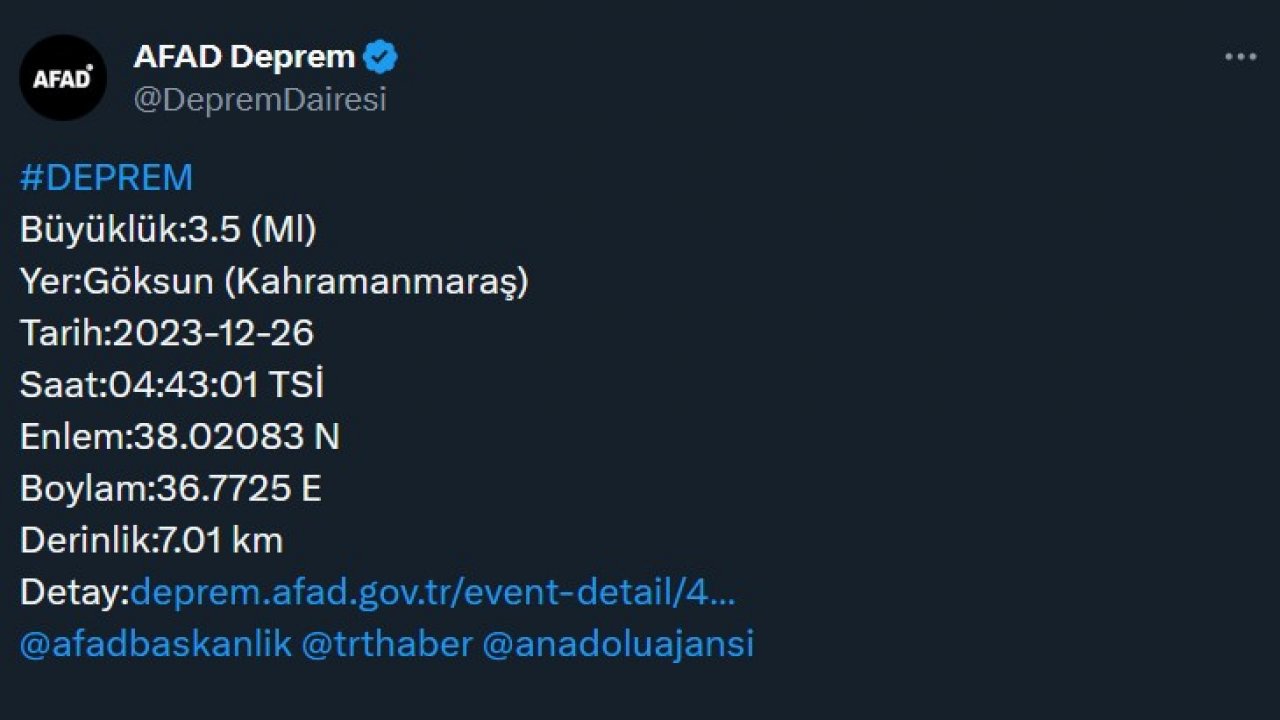The width and height of the screenshot is (1280, 720).
Task: Click the AFAD profile avatar
Action: (x=63, y=78)
